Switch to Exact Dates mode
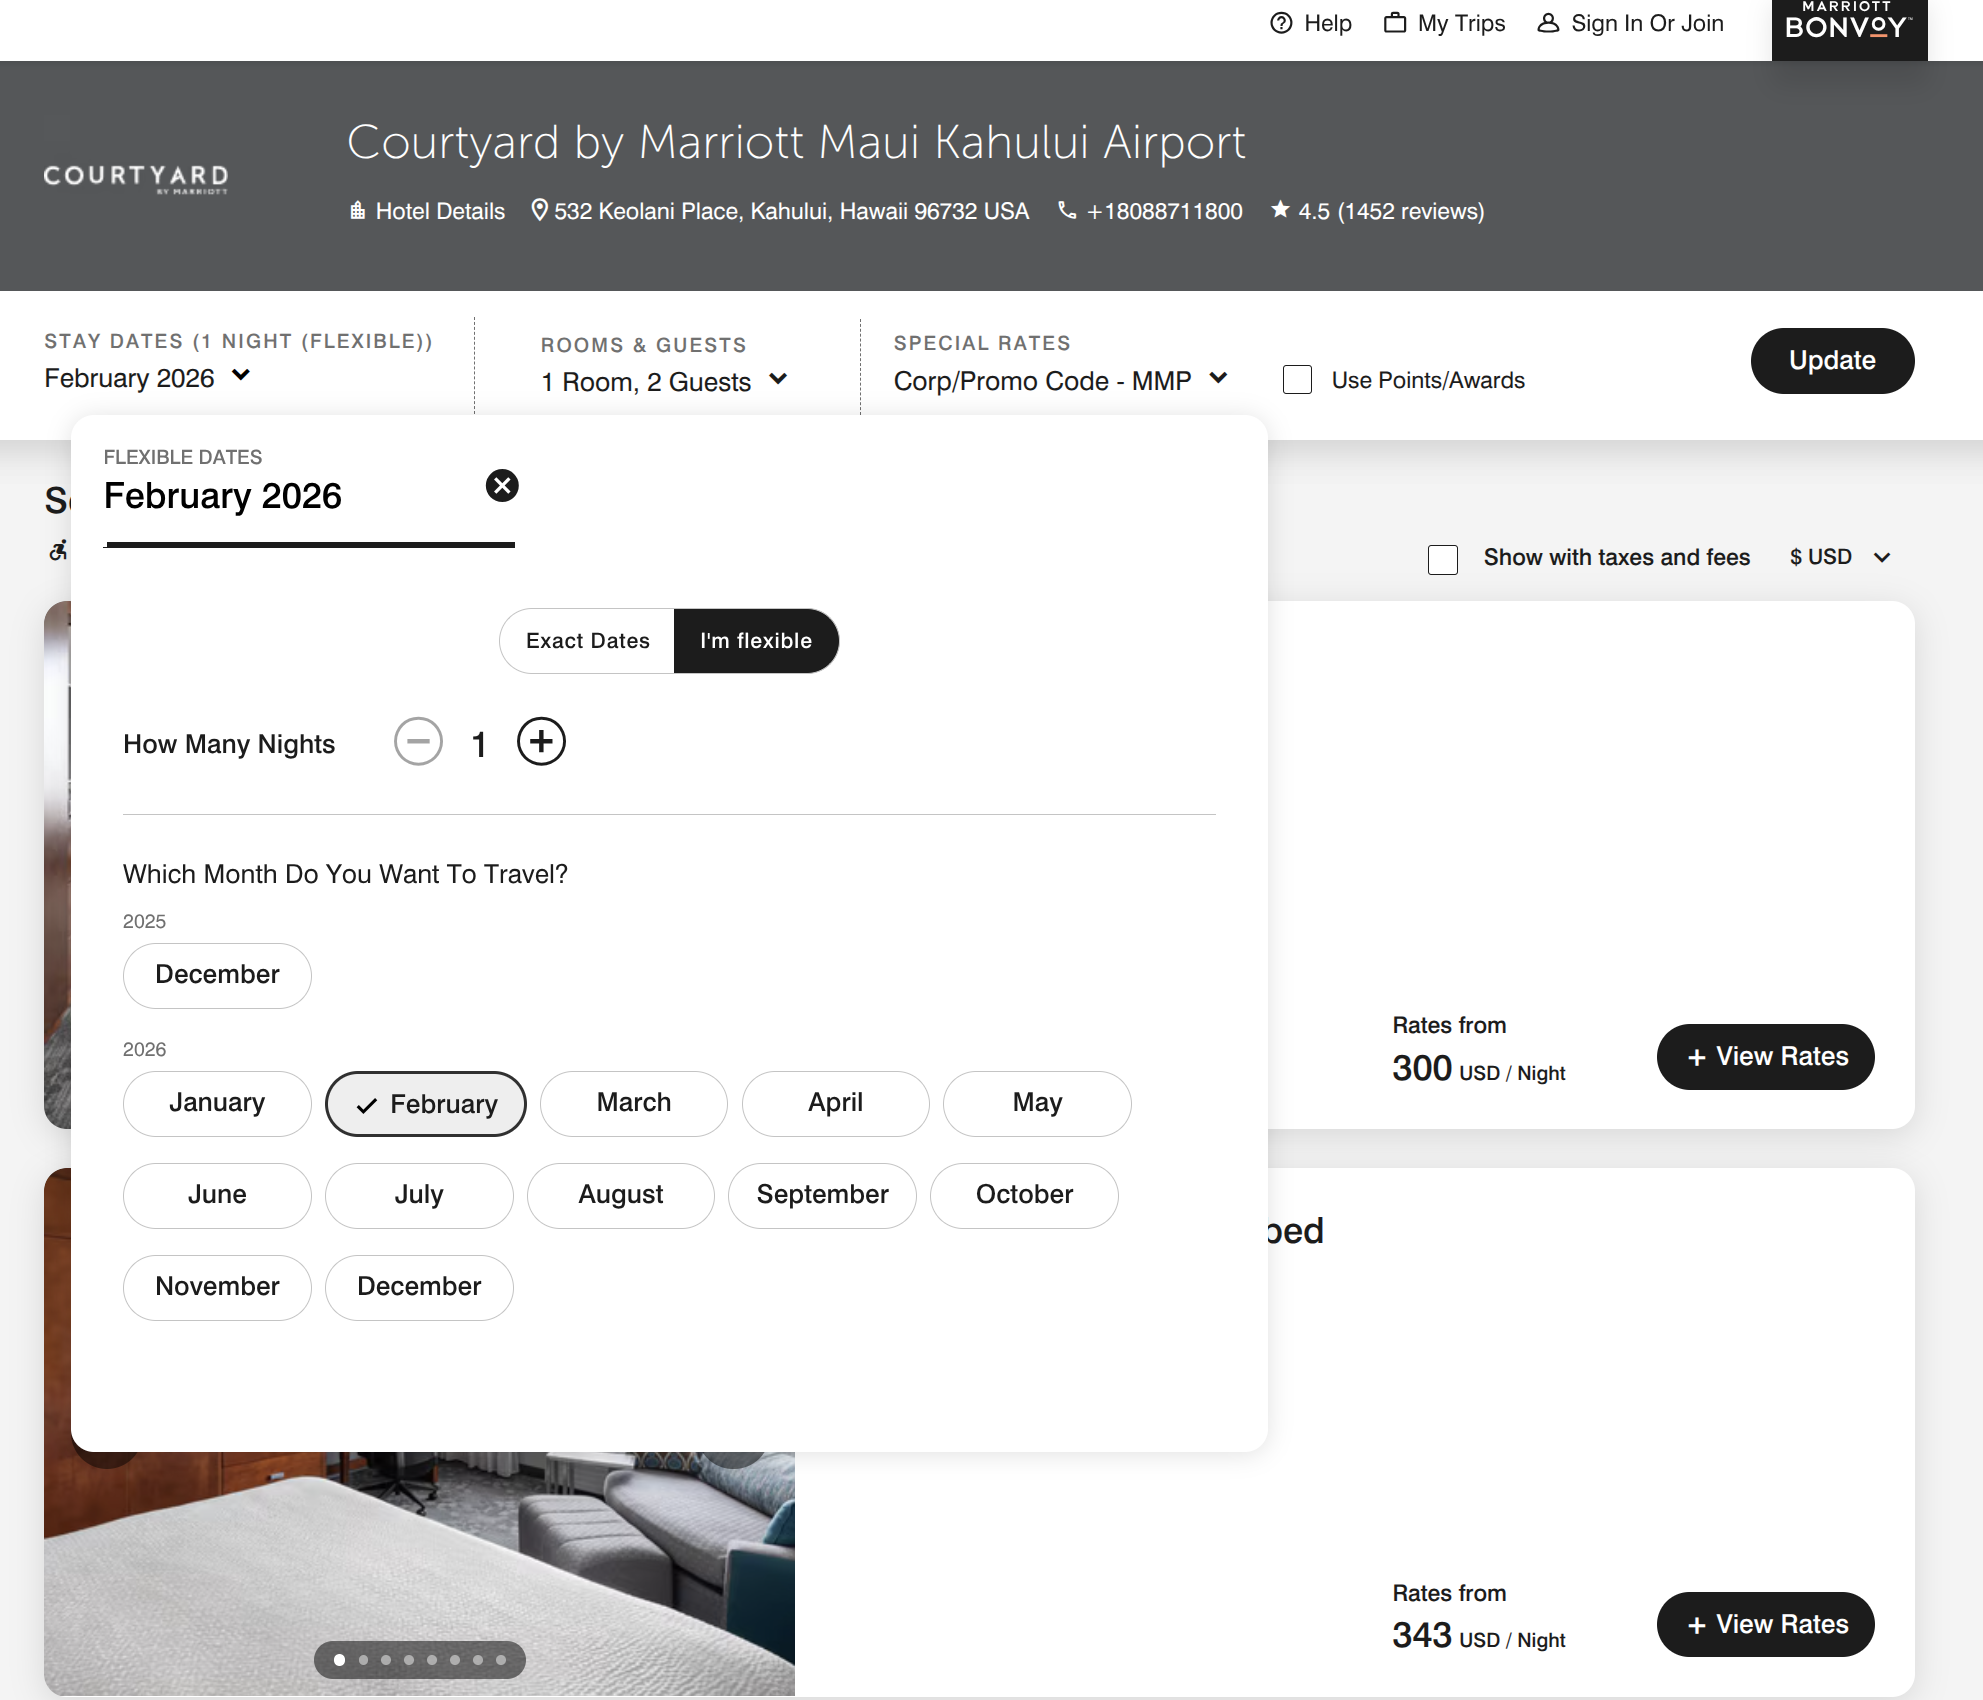 click(x=588, y=641)
